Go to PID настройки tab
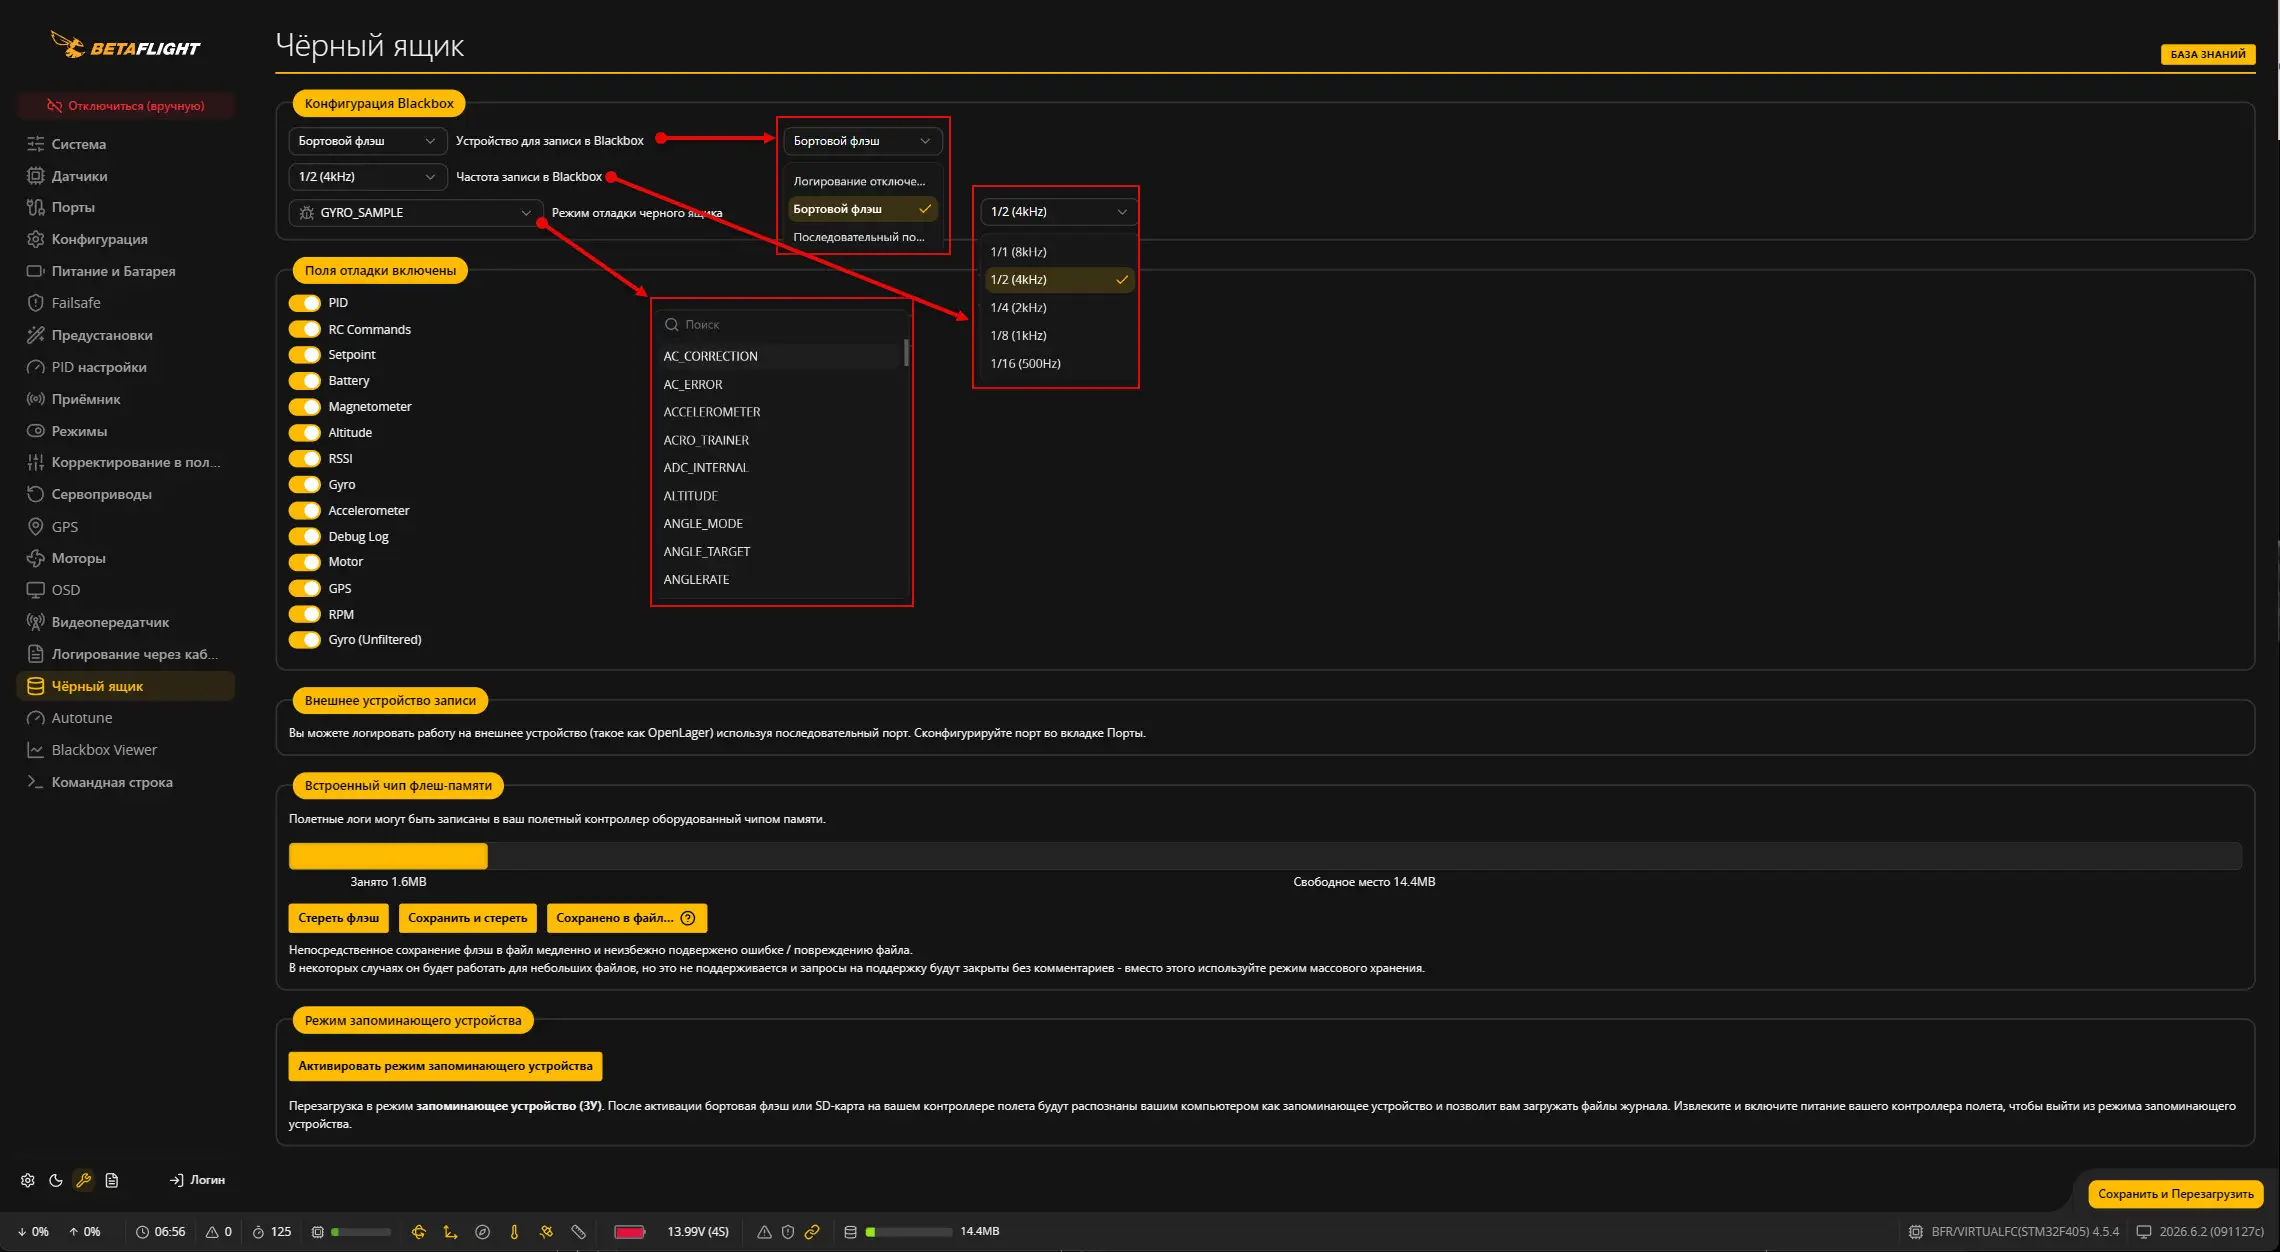 point(99,367)
